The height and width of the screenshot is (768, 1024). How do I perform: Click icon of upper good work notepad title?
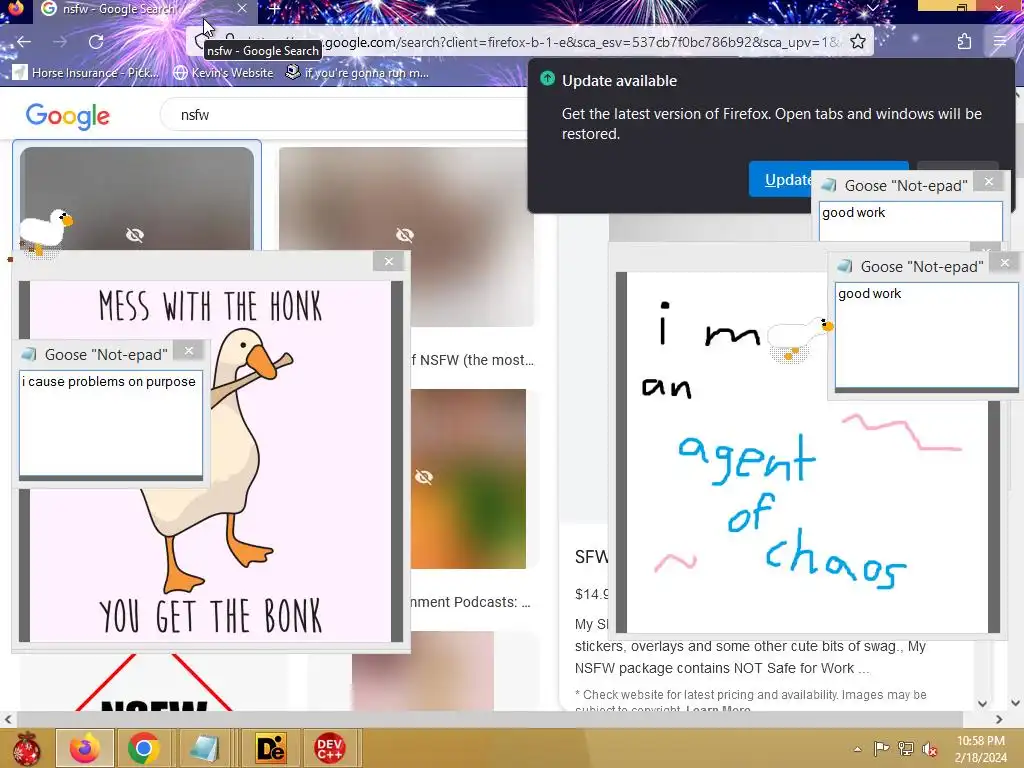[829, 185]
